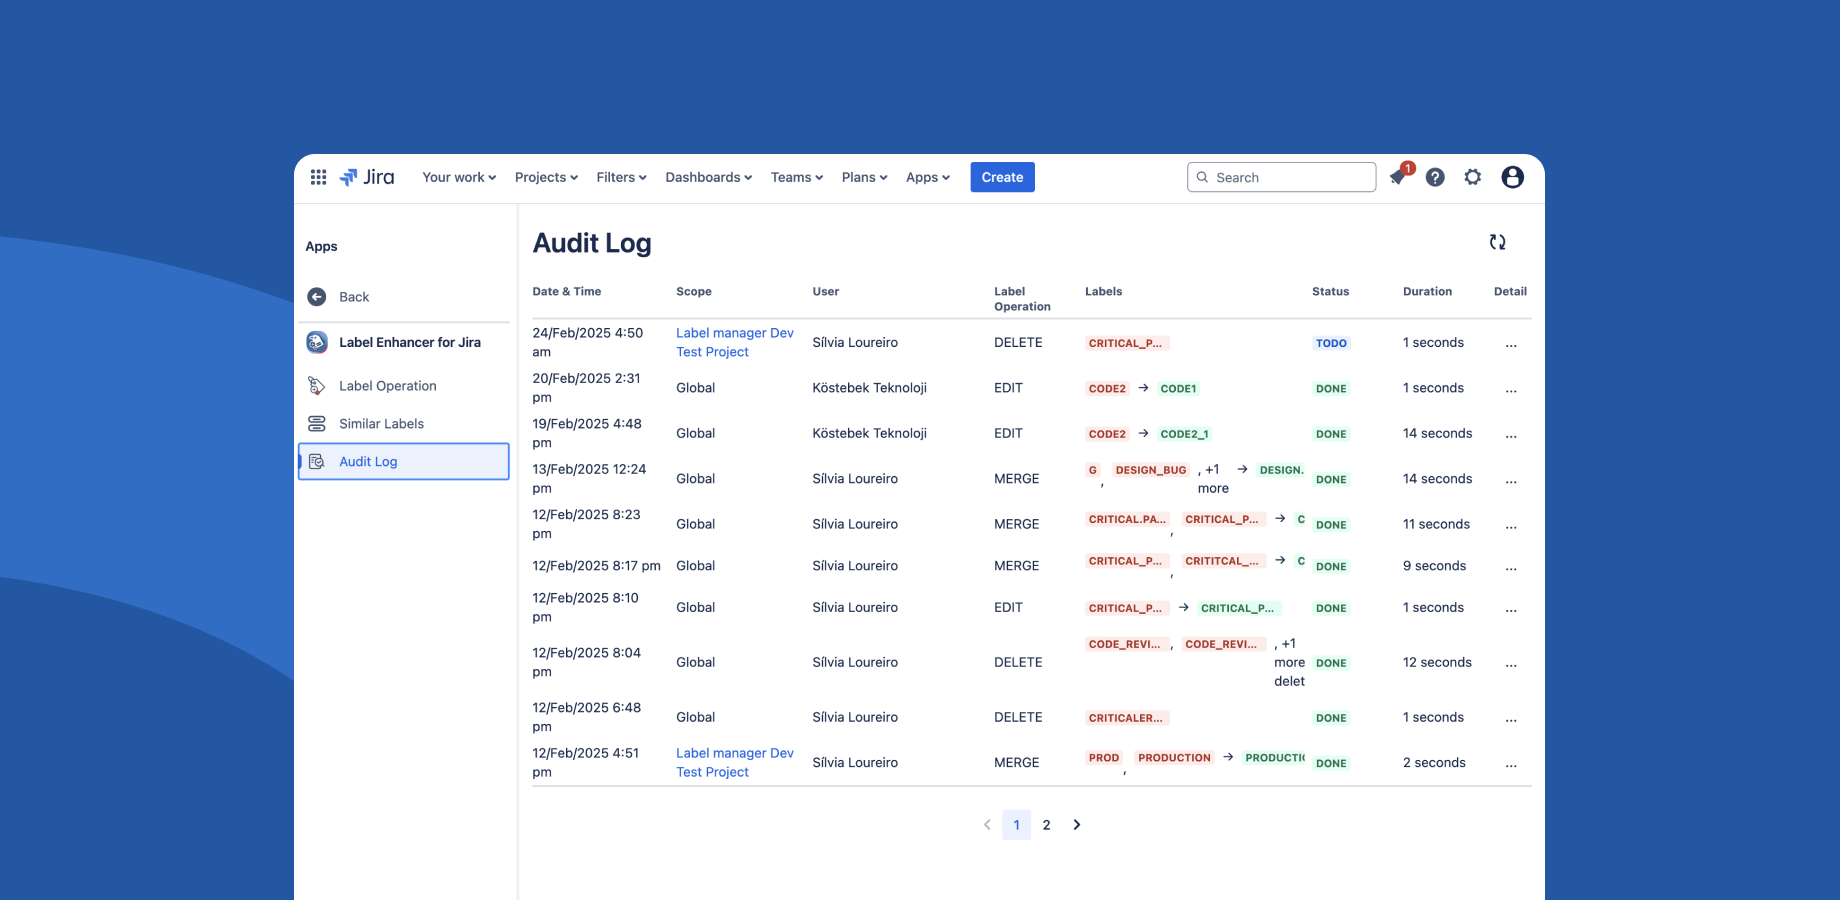Click the Label Operation column header

tap(1022, 299)
